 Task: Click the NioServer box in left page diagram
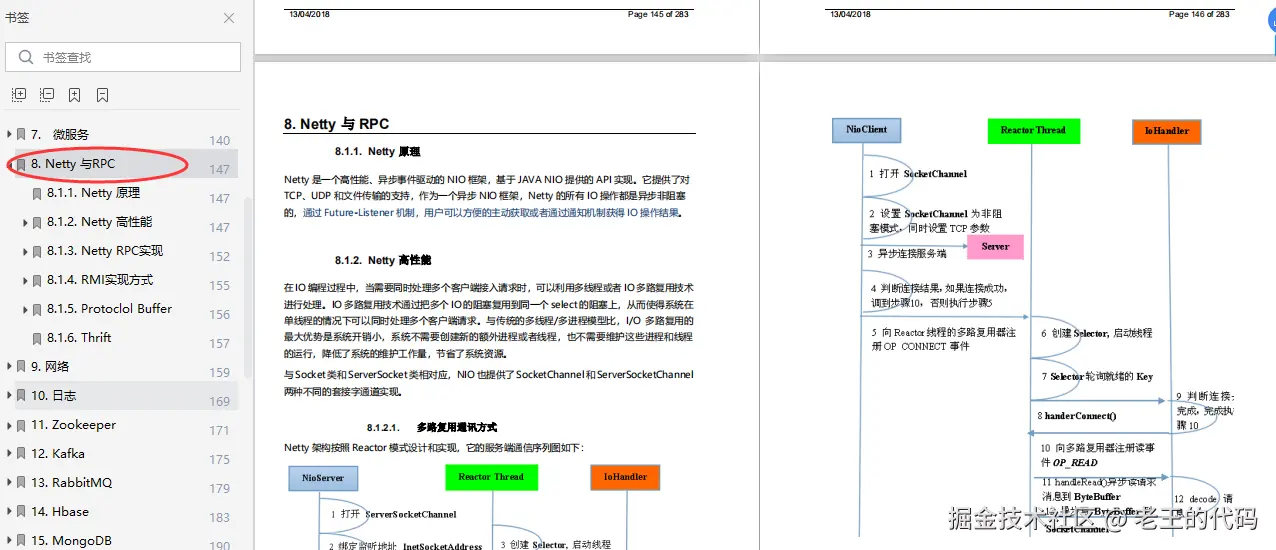pos(323,478)
